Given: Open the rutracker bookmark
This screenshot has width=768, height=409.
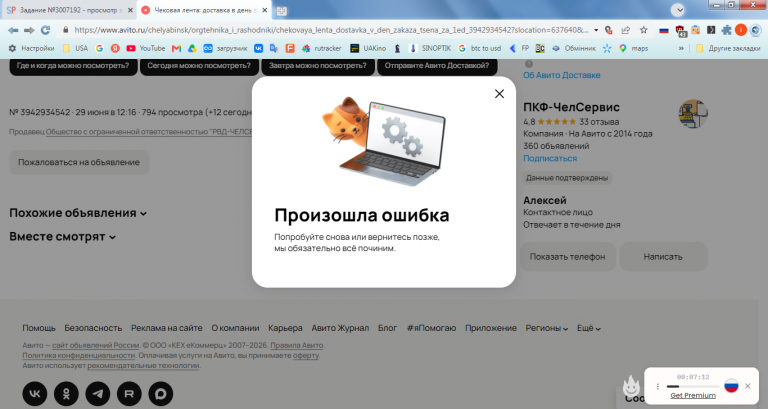Looking at the screenshot, I should 321,48.
